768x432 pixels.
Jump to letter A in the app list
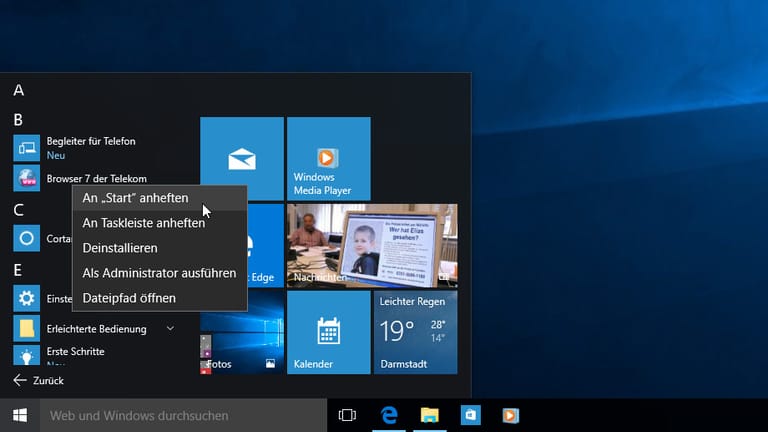point(19,90)
